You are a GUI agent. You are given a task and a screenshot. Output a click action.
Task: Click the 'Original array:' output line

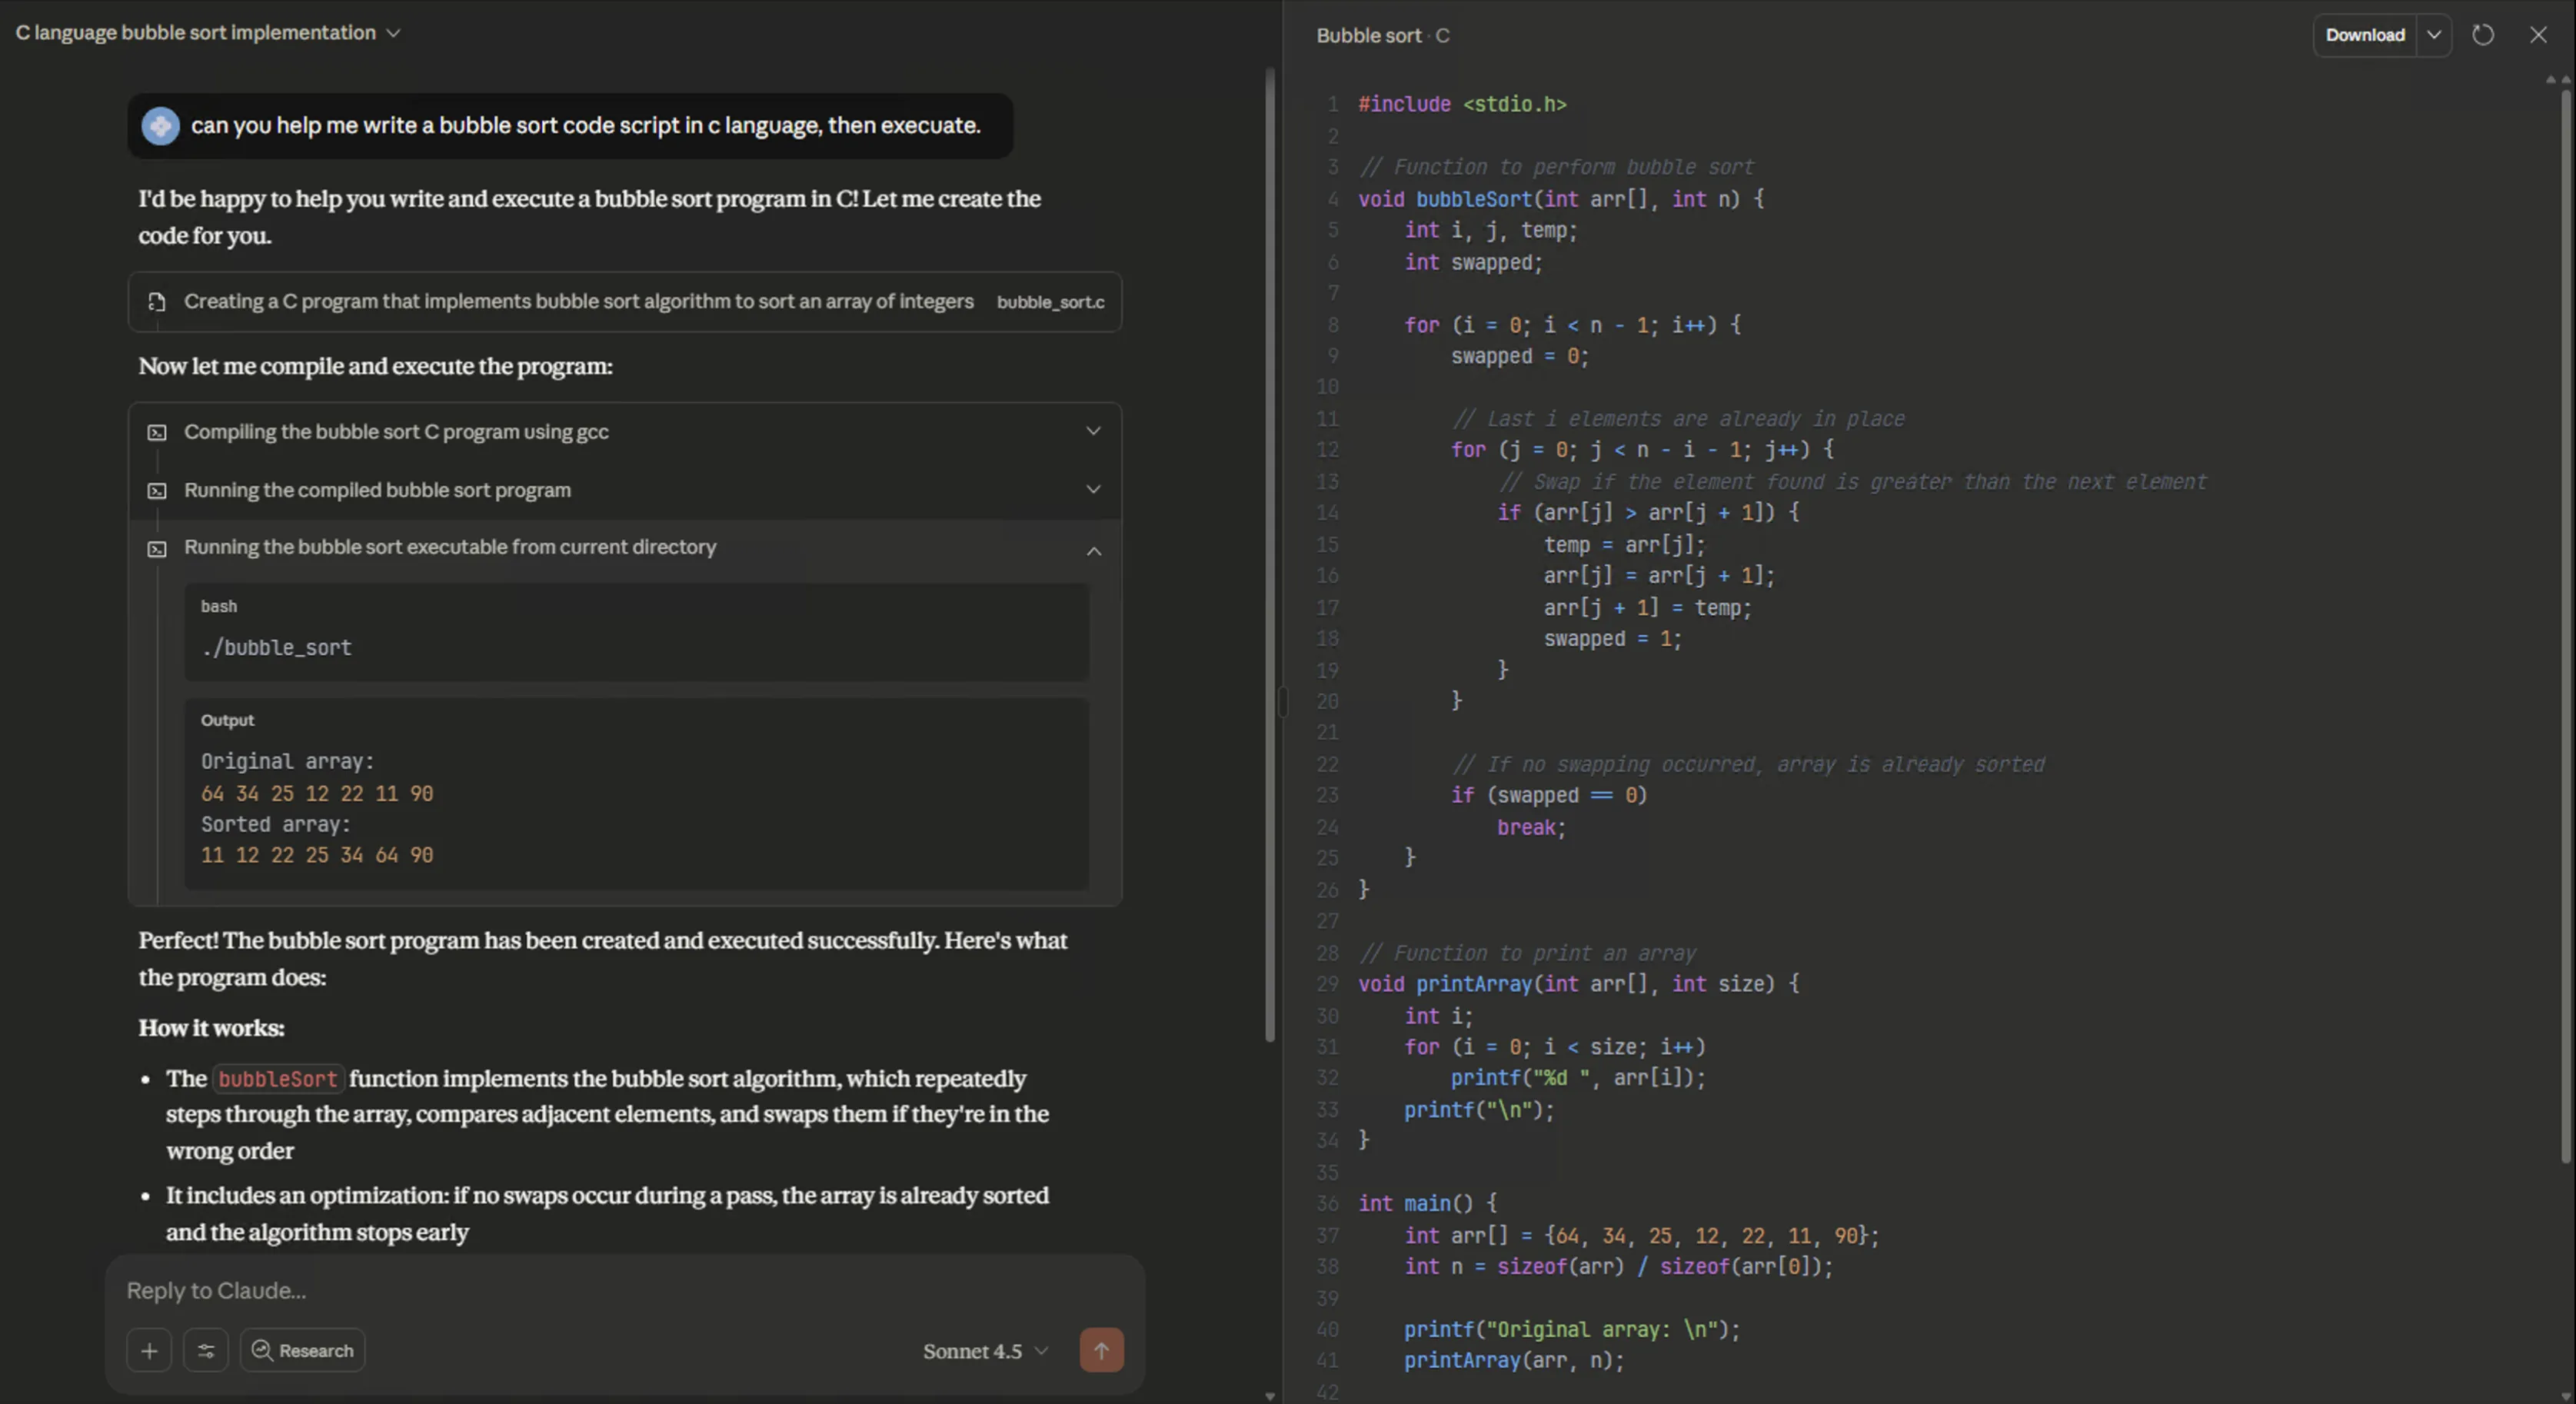click(288, 762)
